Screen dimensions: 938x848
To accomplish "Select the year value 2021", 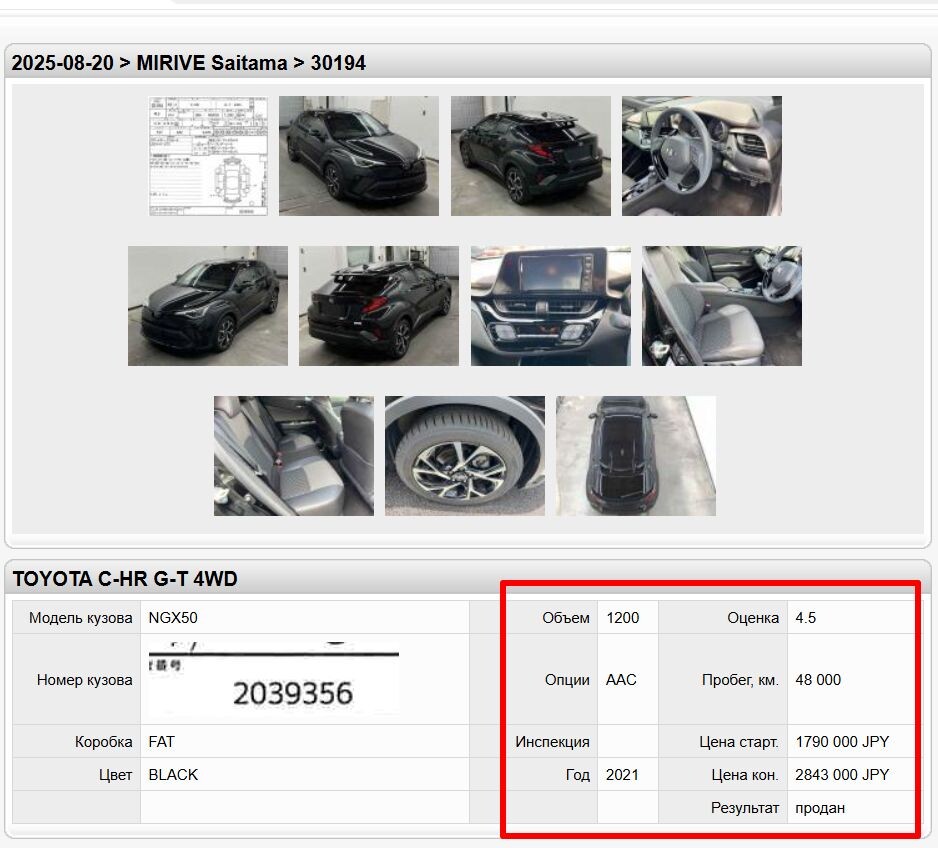I will coord(622,774).
